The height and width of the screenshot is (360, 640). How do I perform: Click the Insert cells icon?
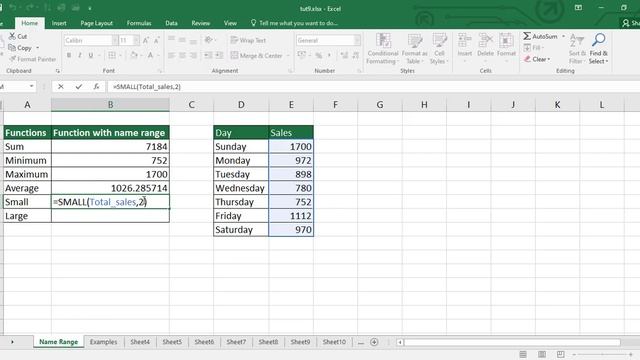pos(464,41)
